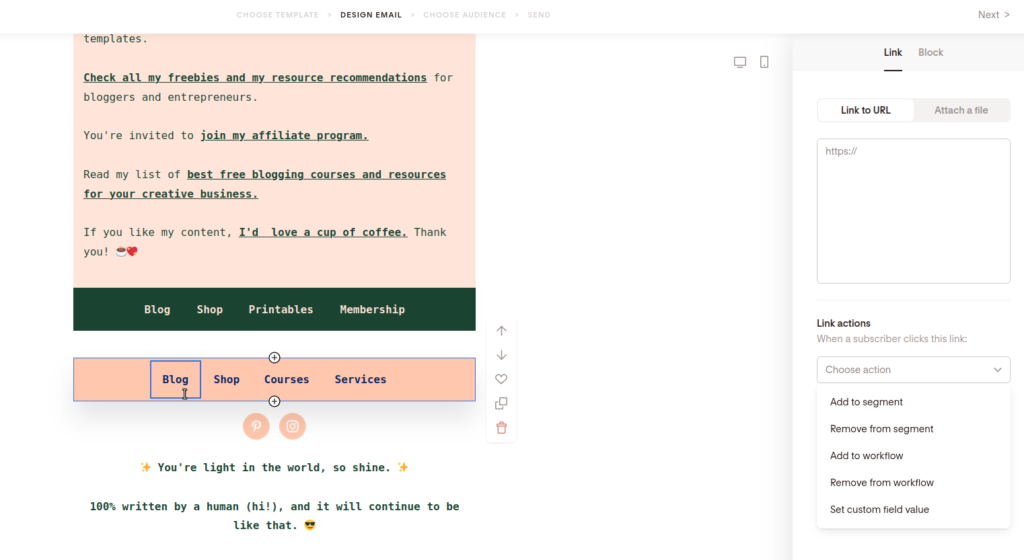This screenshot has height=560, width=1024.
Task: Click 'I'd love a cup of coffee' link
Action: point(323,232)
